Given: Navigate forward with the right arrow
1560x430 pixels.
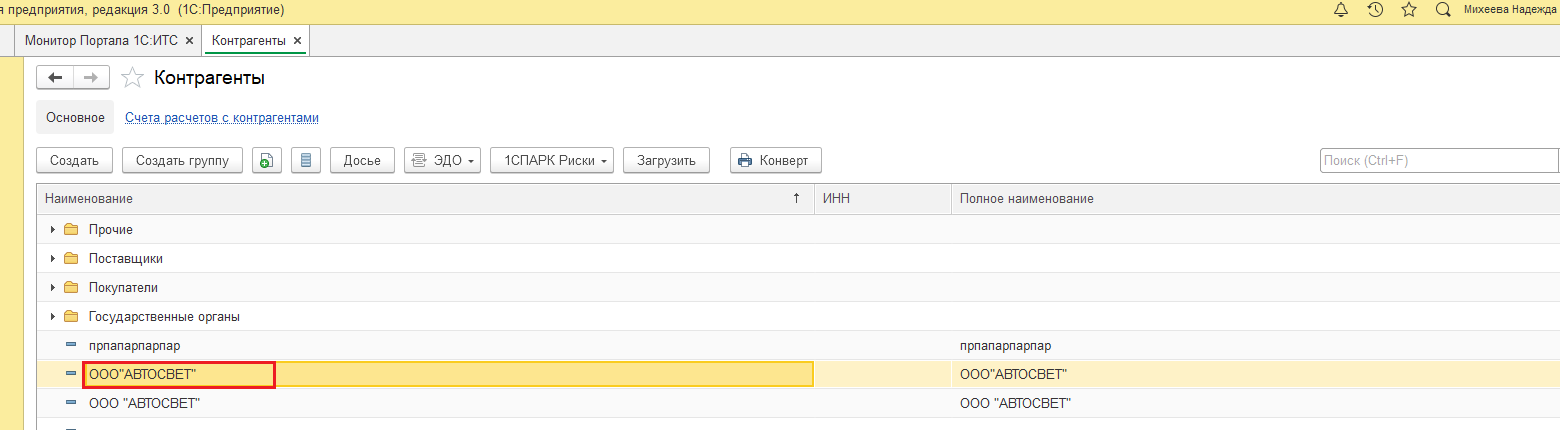Looking at the screenshot, I should pyautogui.click(x=91, y=78).
